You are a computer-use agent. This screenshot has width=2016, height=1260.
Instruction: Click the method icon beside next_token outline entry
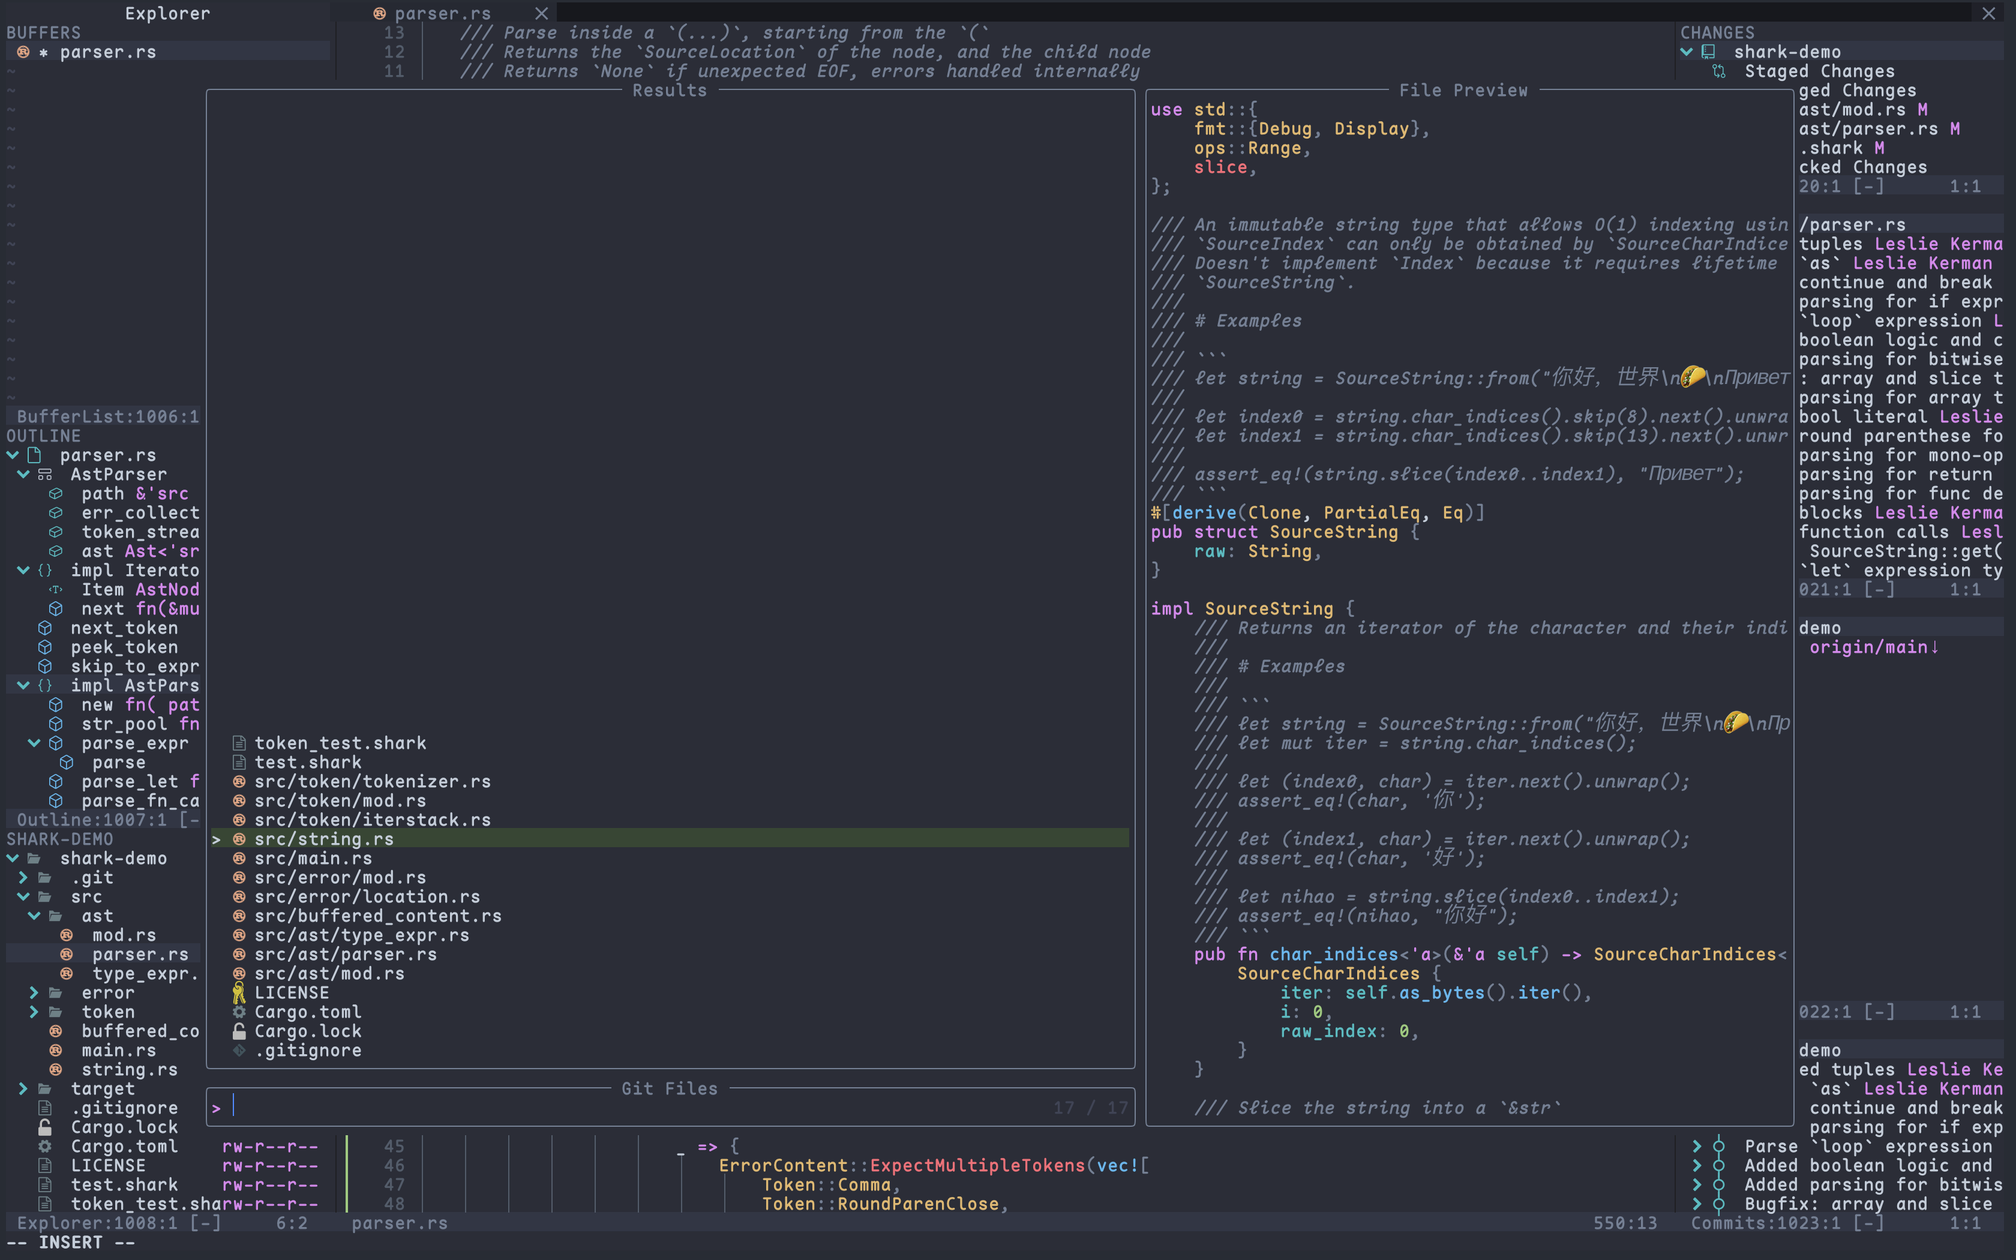tap(45, 628)
